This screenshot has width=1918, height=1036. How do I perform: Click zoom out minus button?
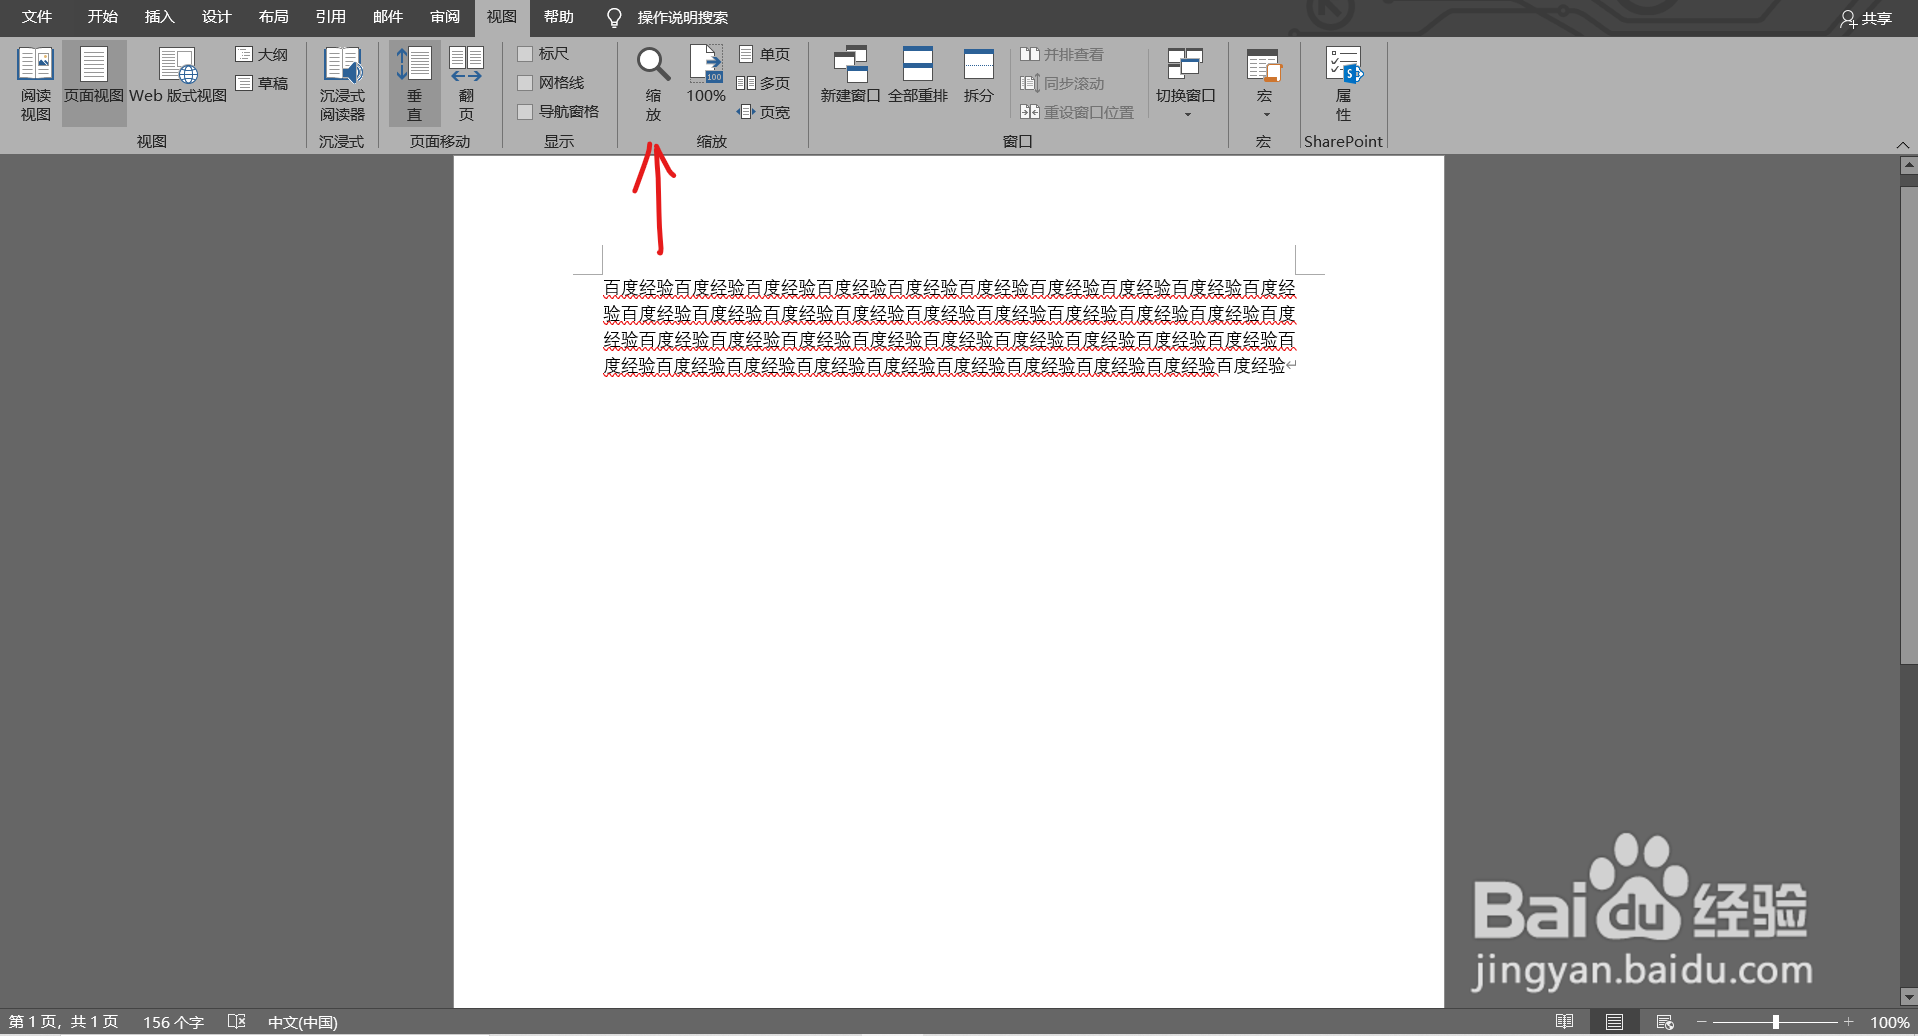1702,1022
